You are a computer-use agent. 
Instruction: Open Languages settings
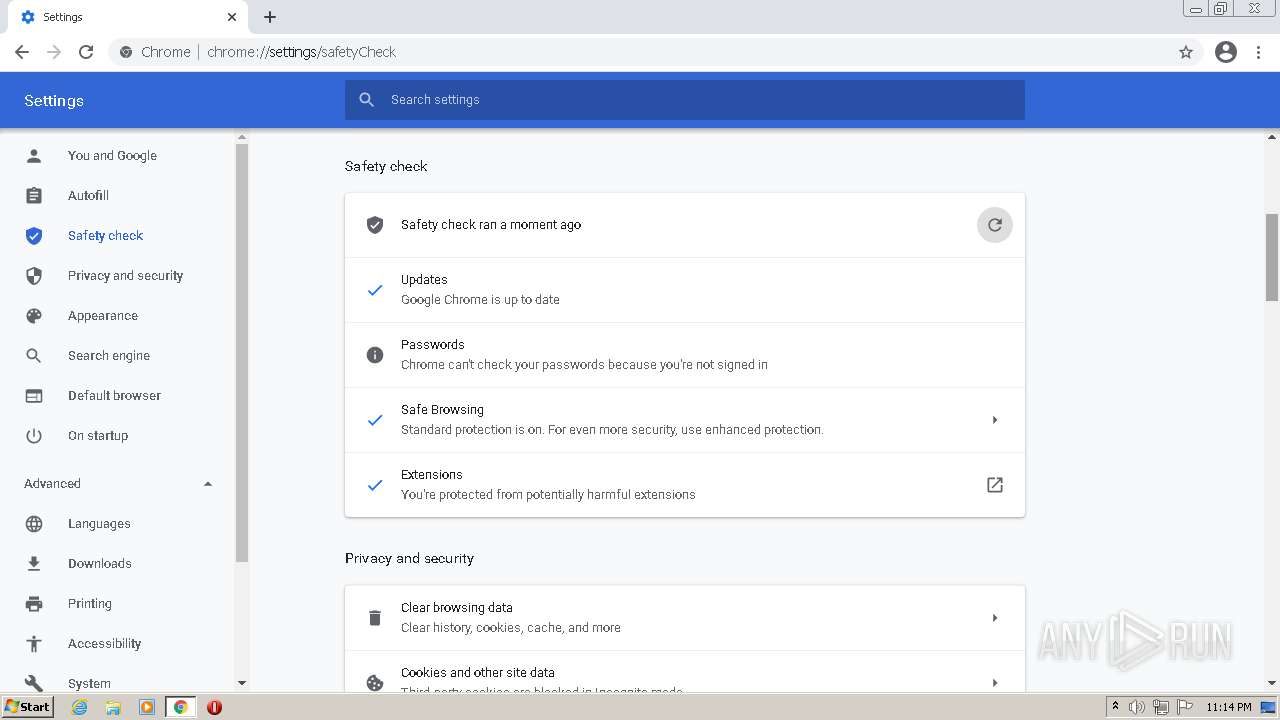click(x=99, y=524)
